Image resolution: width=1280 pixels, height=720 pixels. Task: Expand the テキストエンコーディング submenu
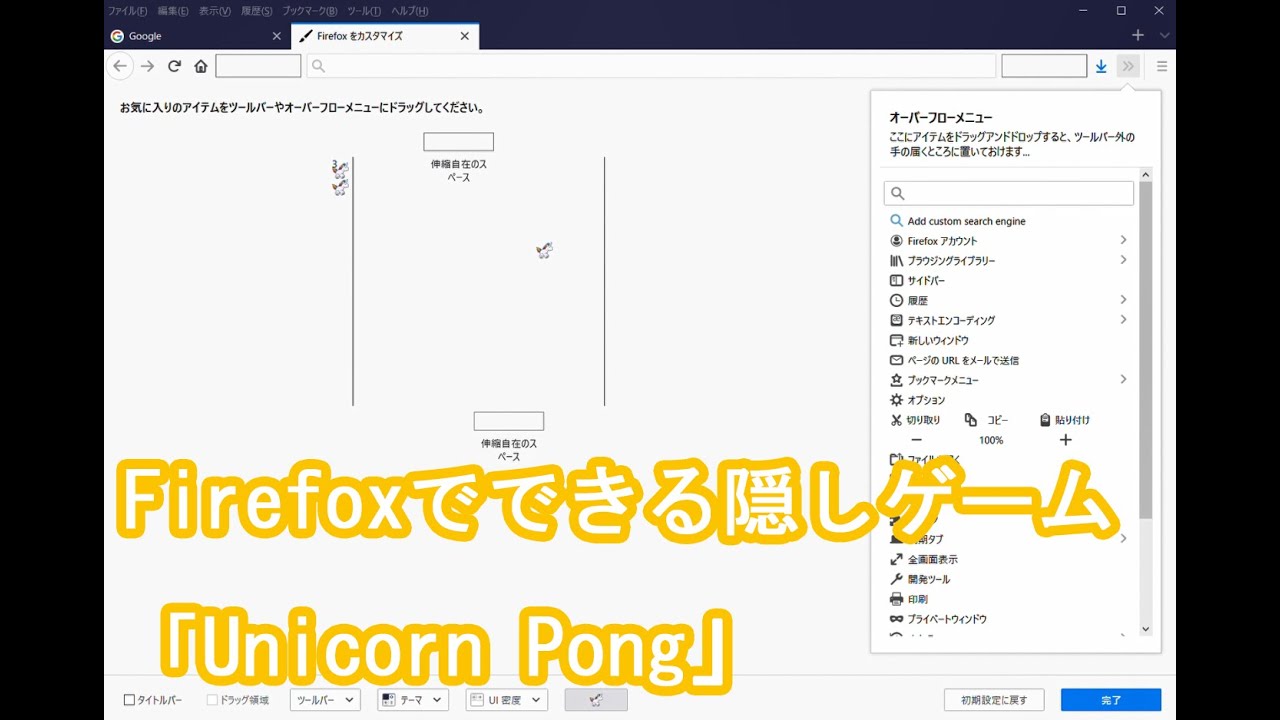1123,320
